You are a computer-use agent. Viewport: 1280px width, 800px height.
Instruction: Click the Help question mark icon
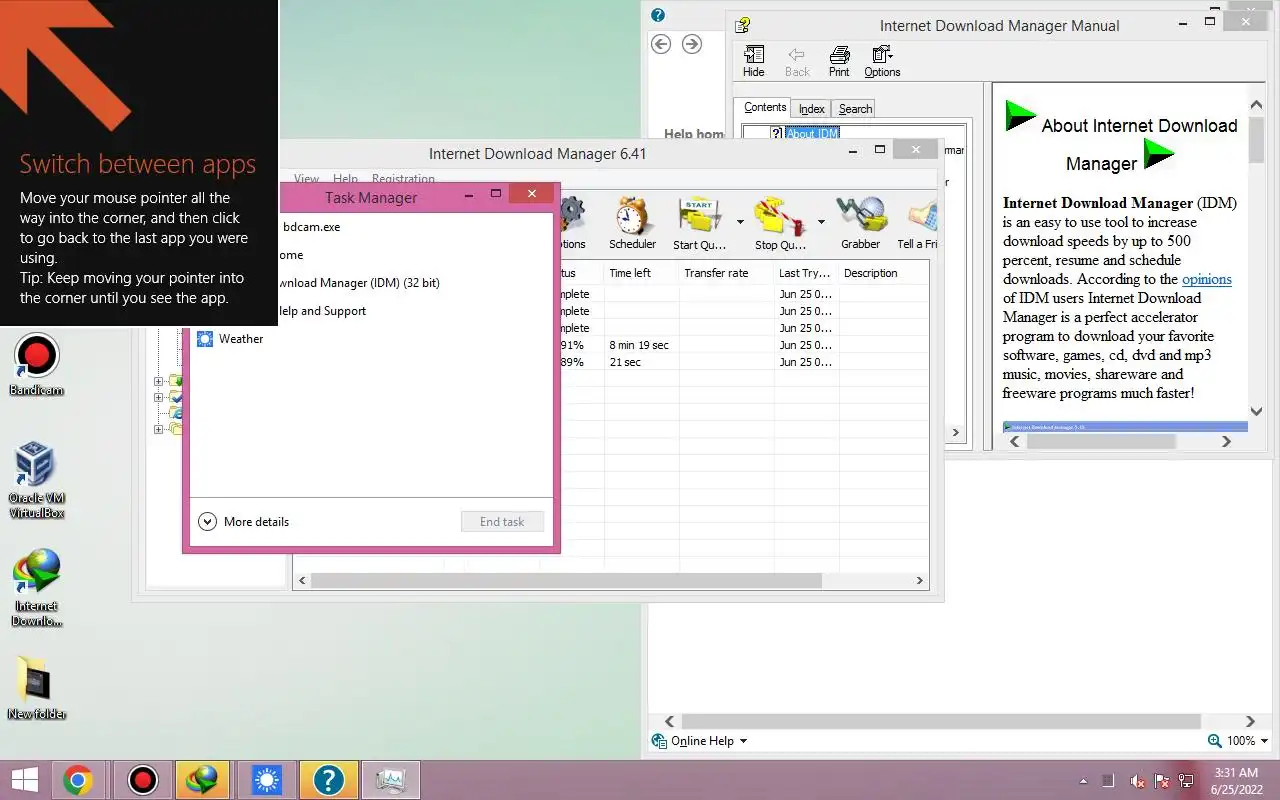[x=658, y=15]
